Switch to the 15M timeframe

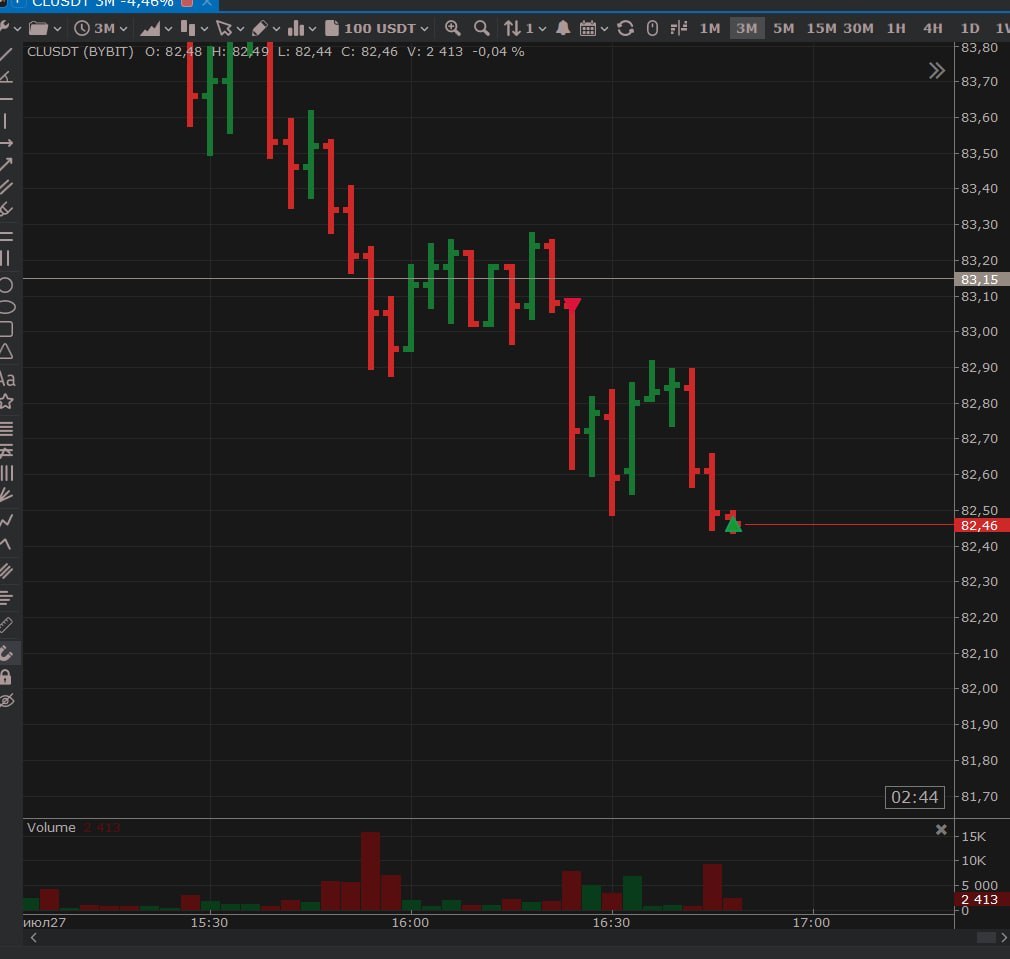[821, 28]
